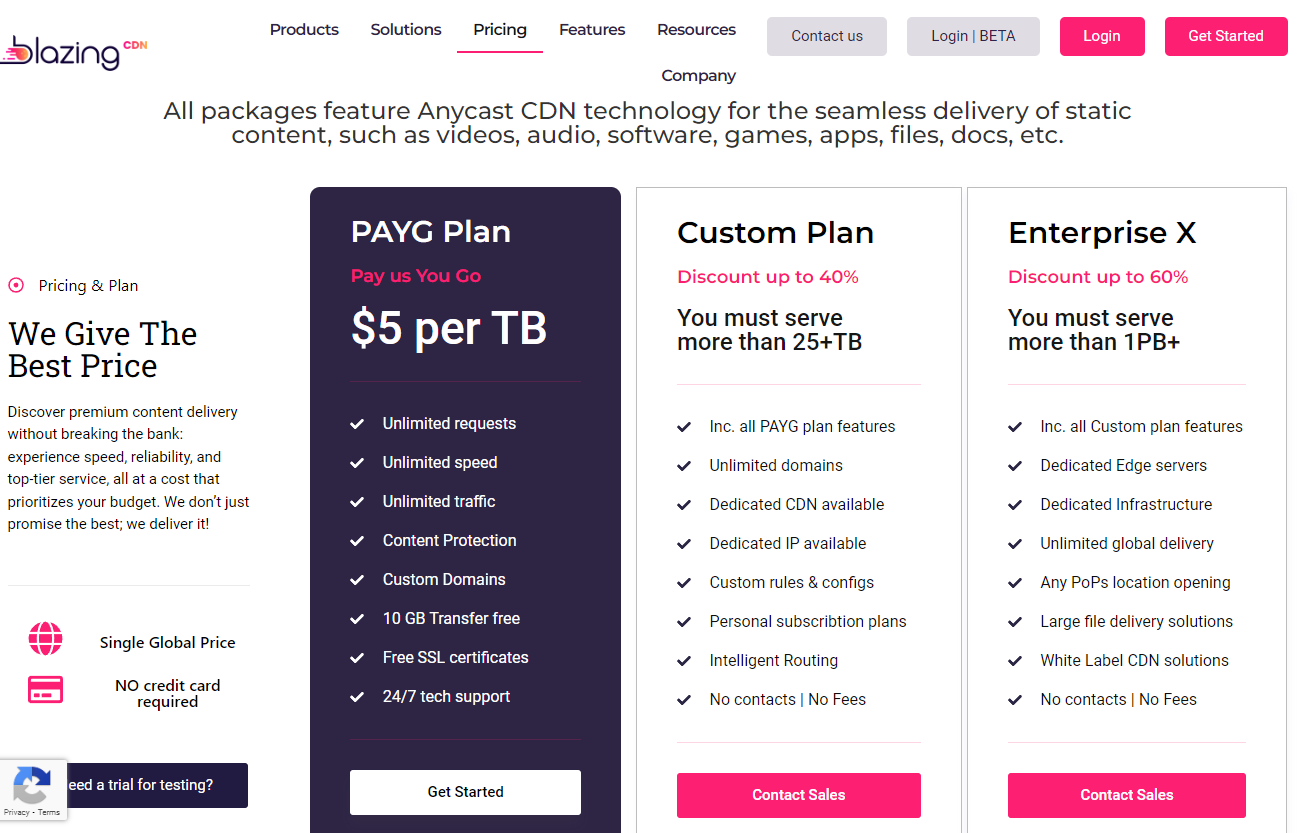1298x833 pixels.
Task: Click the globe Single Global Price icon
Action: 46,638
